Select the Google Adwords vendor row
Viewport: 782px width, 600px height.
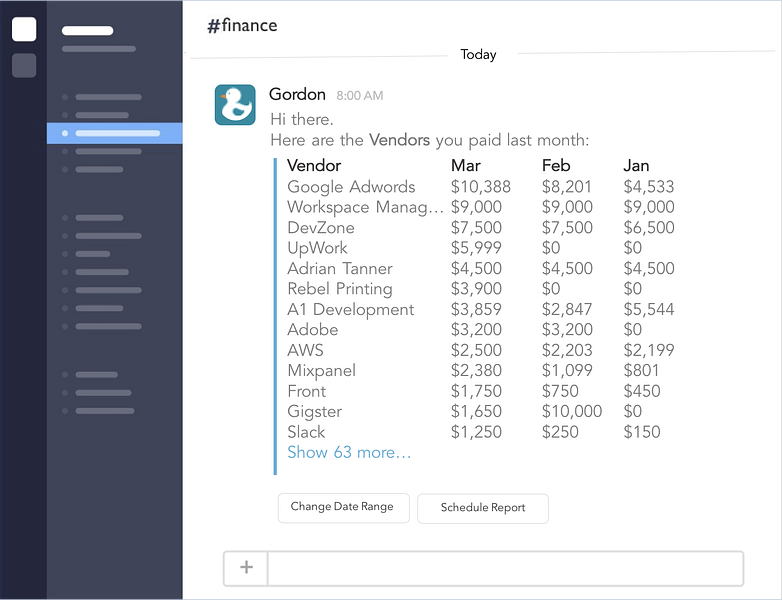(x=351, y=187)
